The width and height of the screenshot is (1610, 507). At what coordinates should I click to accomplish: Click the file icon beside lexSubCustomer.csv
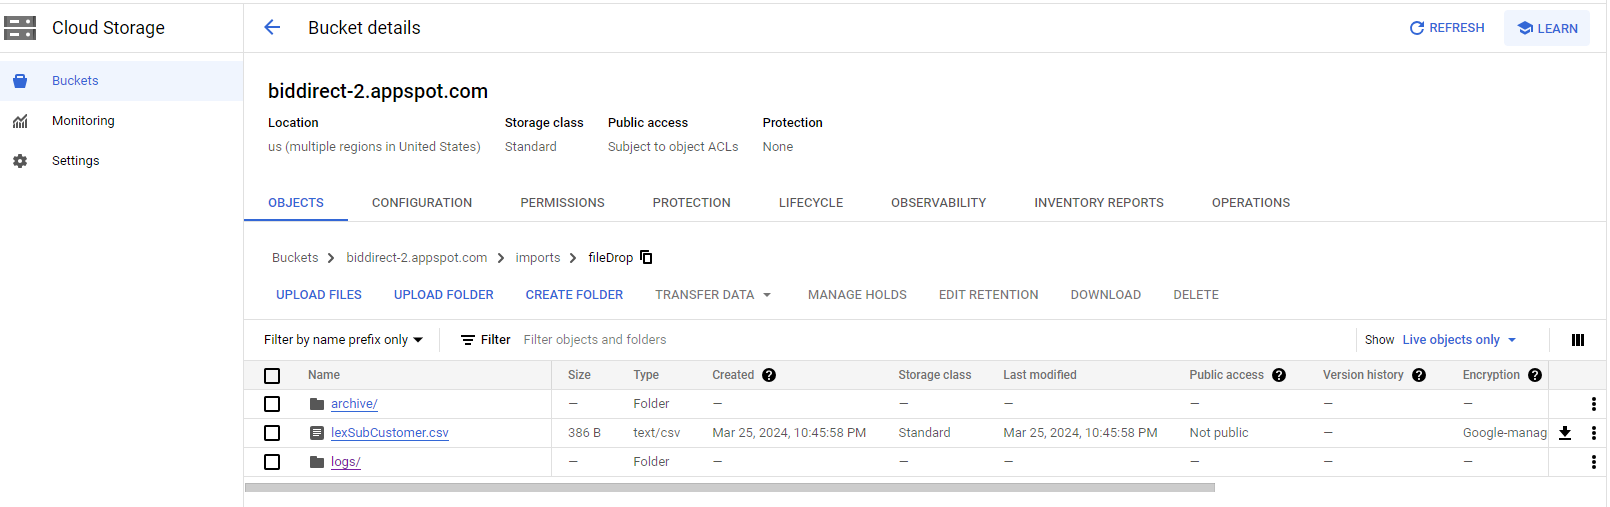[x=317, y=433]
